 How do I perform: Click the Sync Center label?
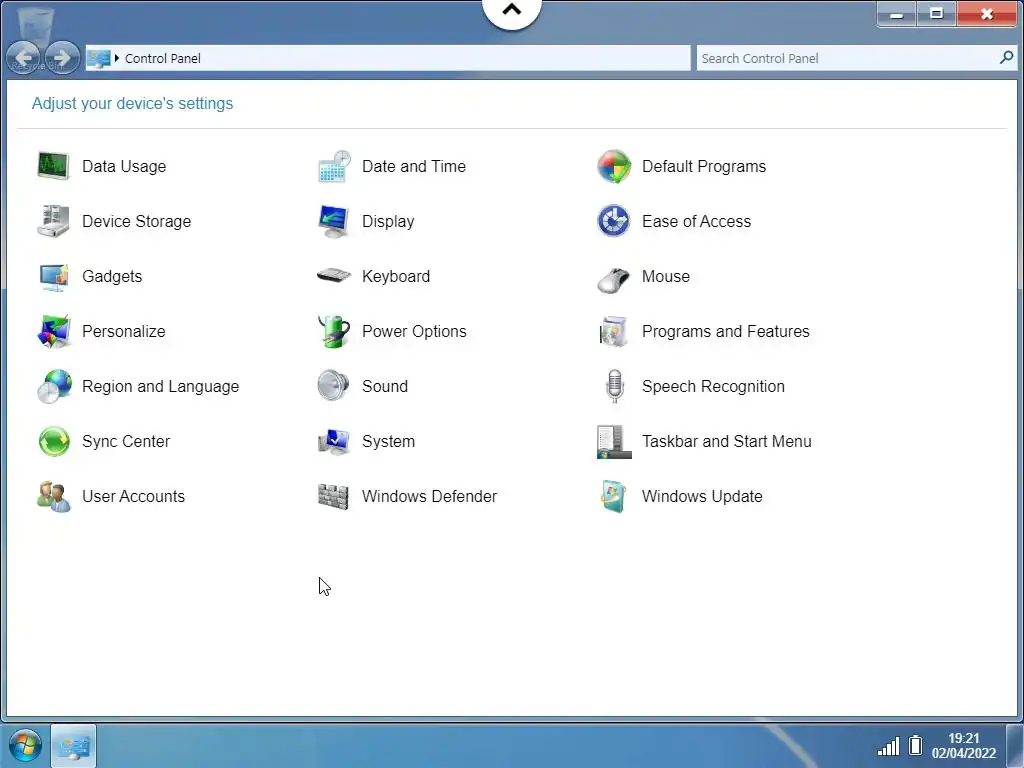coord(126,441)
